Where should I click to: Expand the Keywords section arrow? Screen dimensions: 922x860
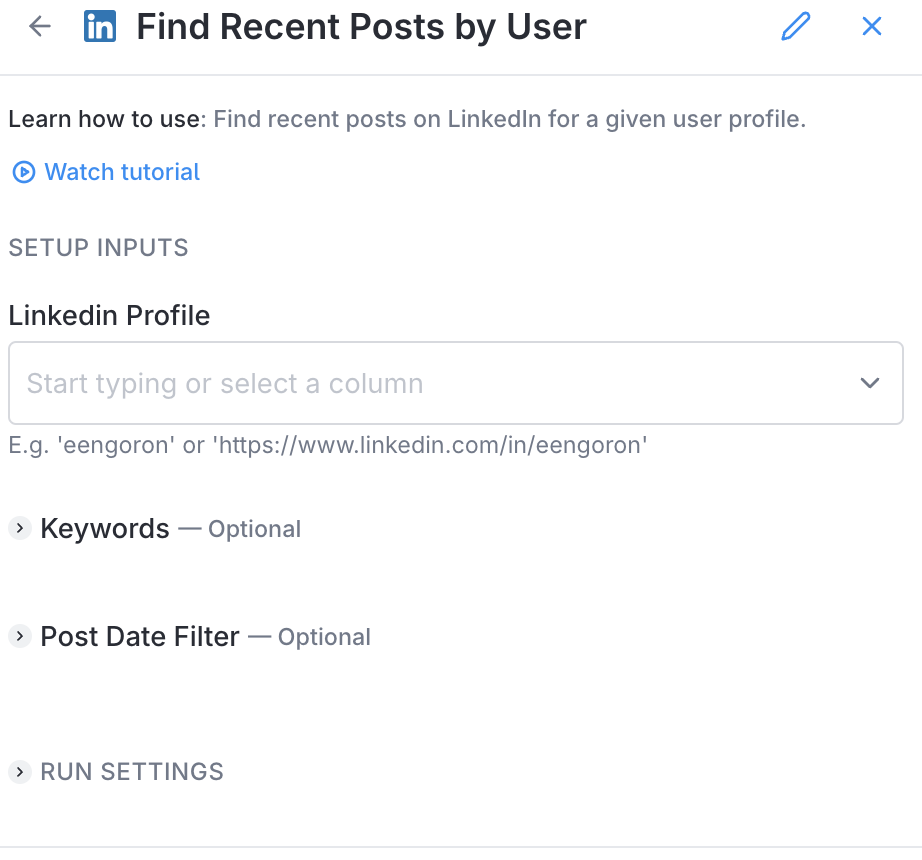point(20,529)
